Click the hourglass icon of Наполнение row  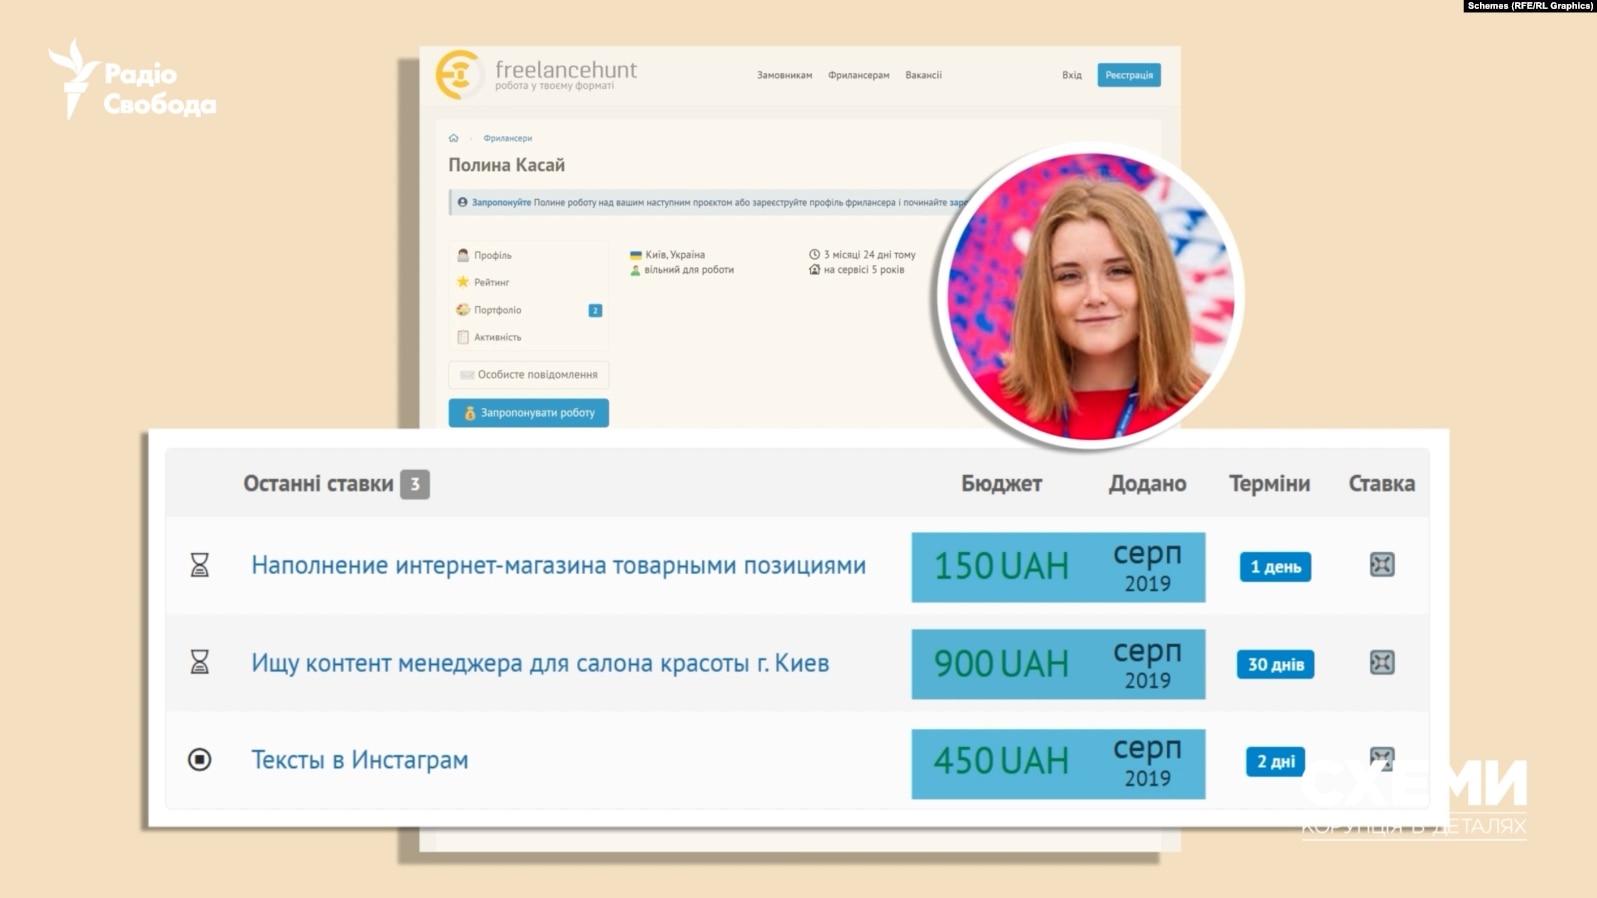point(200,565)
